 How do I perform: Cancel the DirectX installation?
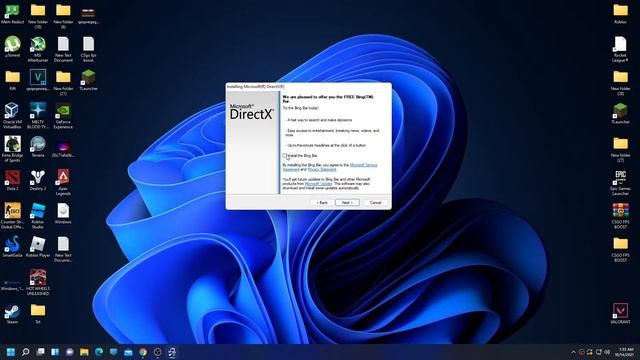(376, 202)
